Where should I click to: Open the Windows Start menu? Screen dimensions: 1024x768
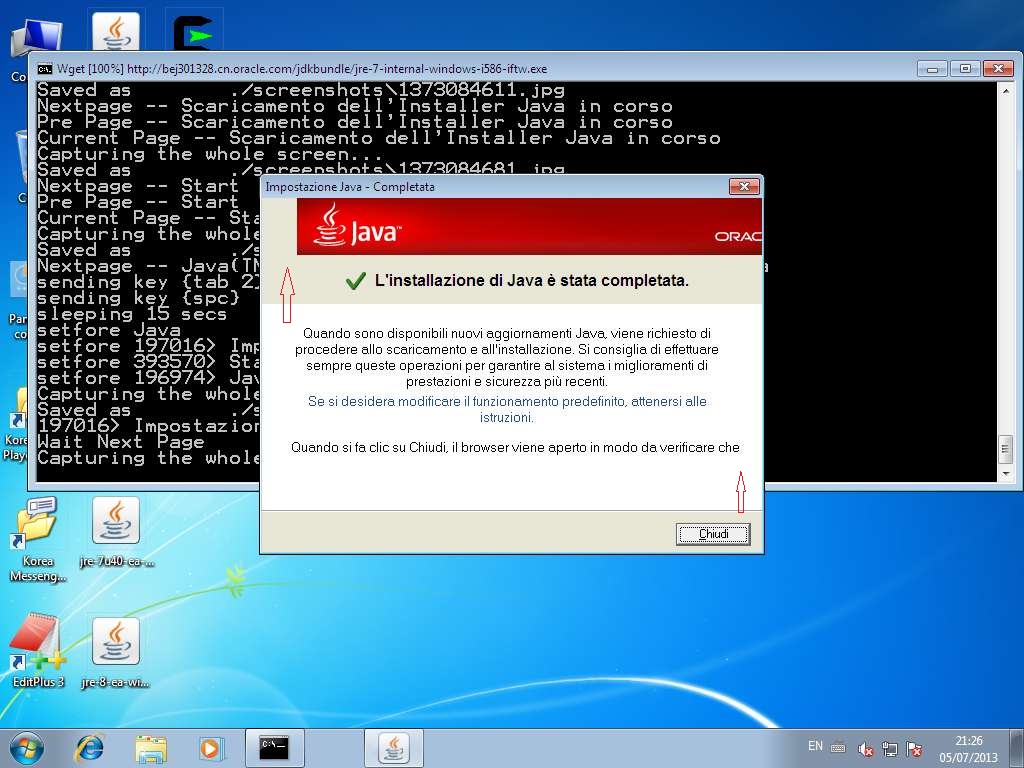click(x=25, y=747)
